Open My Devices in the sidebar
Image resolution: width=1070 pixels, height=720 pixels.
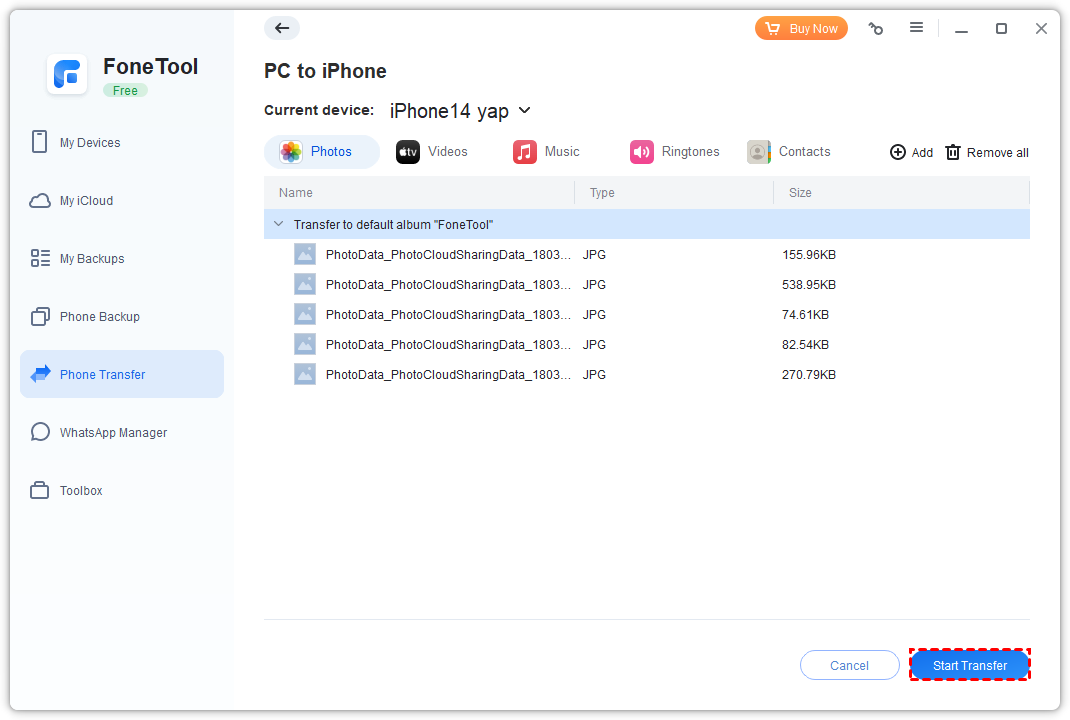pyautogui.click(x=89, y=143)
